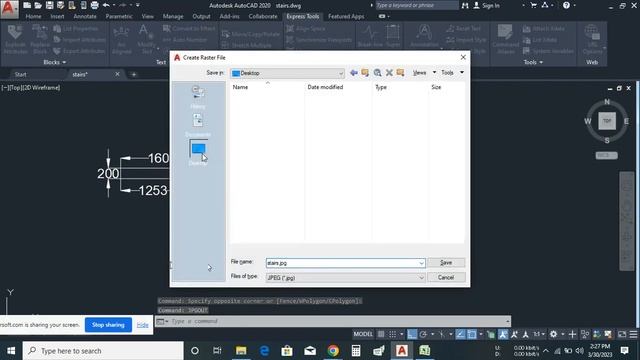This screenshot has width=640, height=360.
Task: Open History place in dialog sidebar
Action: coord(198,97)
